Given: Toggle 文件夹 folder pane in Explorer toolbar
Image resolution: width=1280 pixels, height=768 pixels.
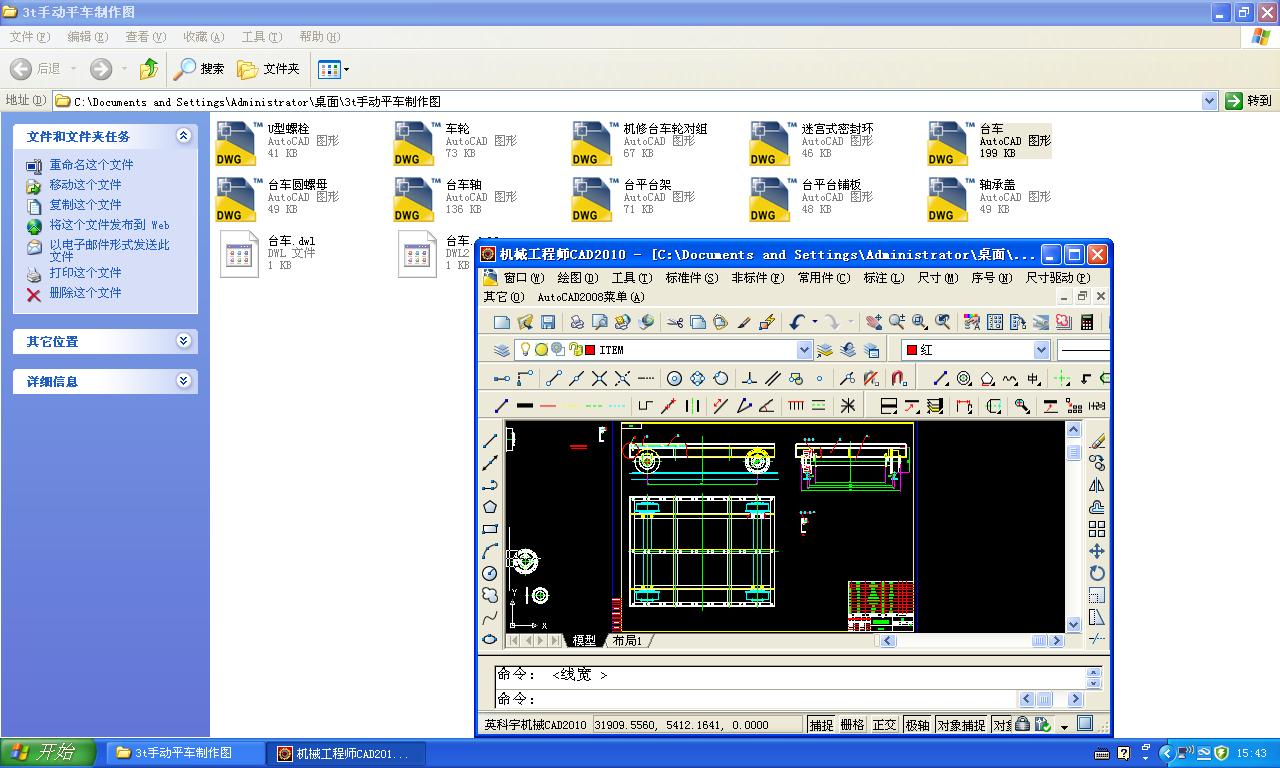Looking at the screenshot, I should [268, 69].
